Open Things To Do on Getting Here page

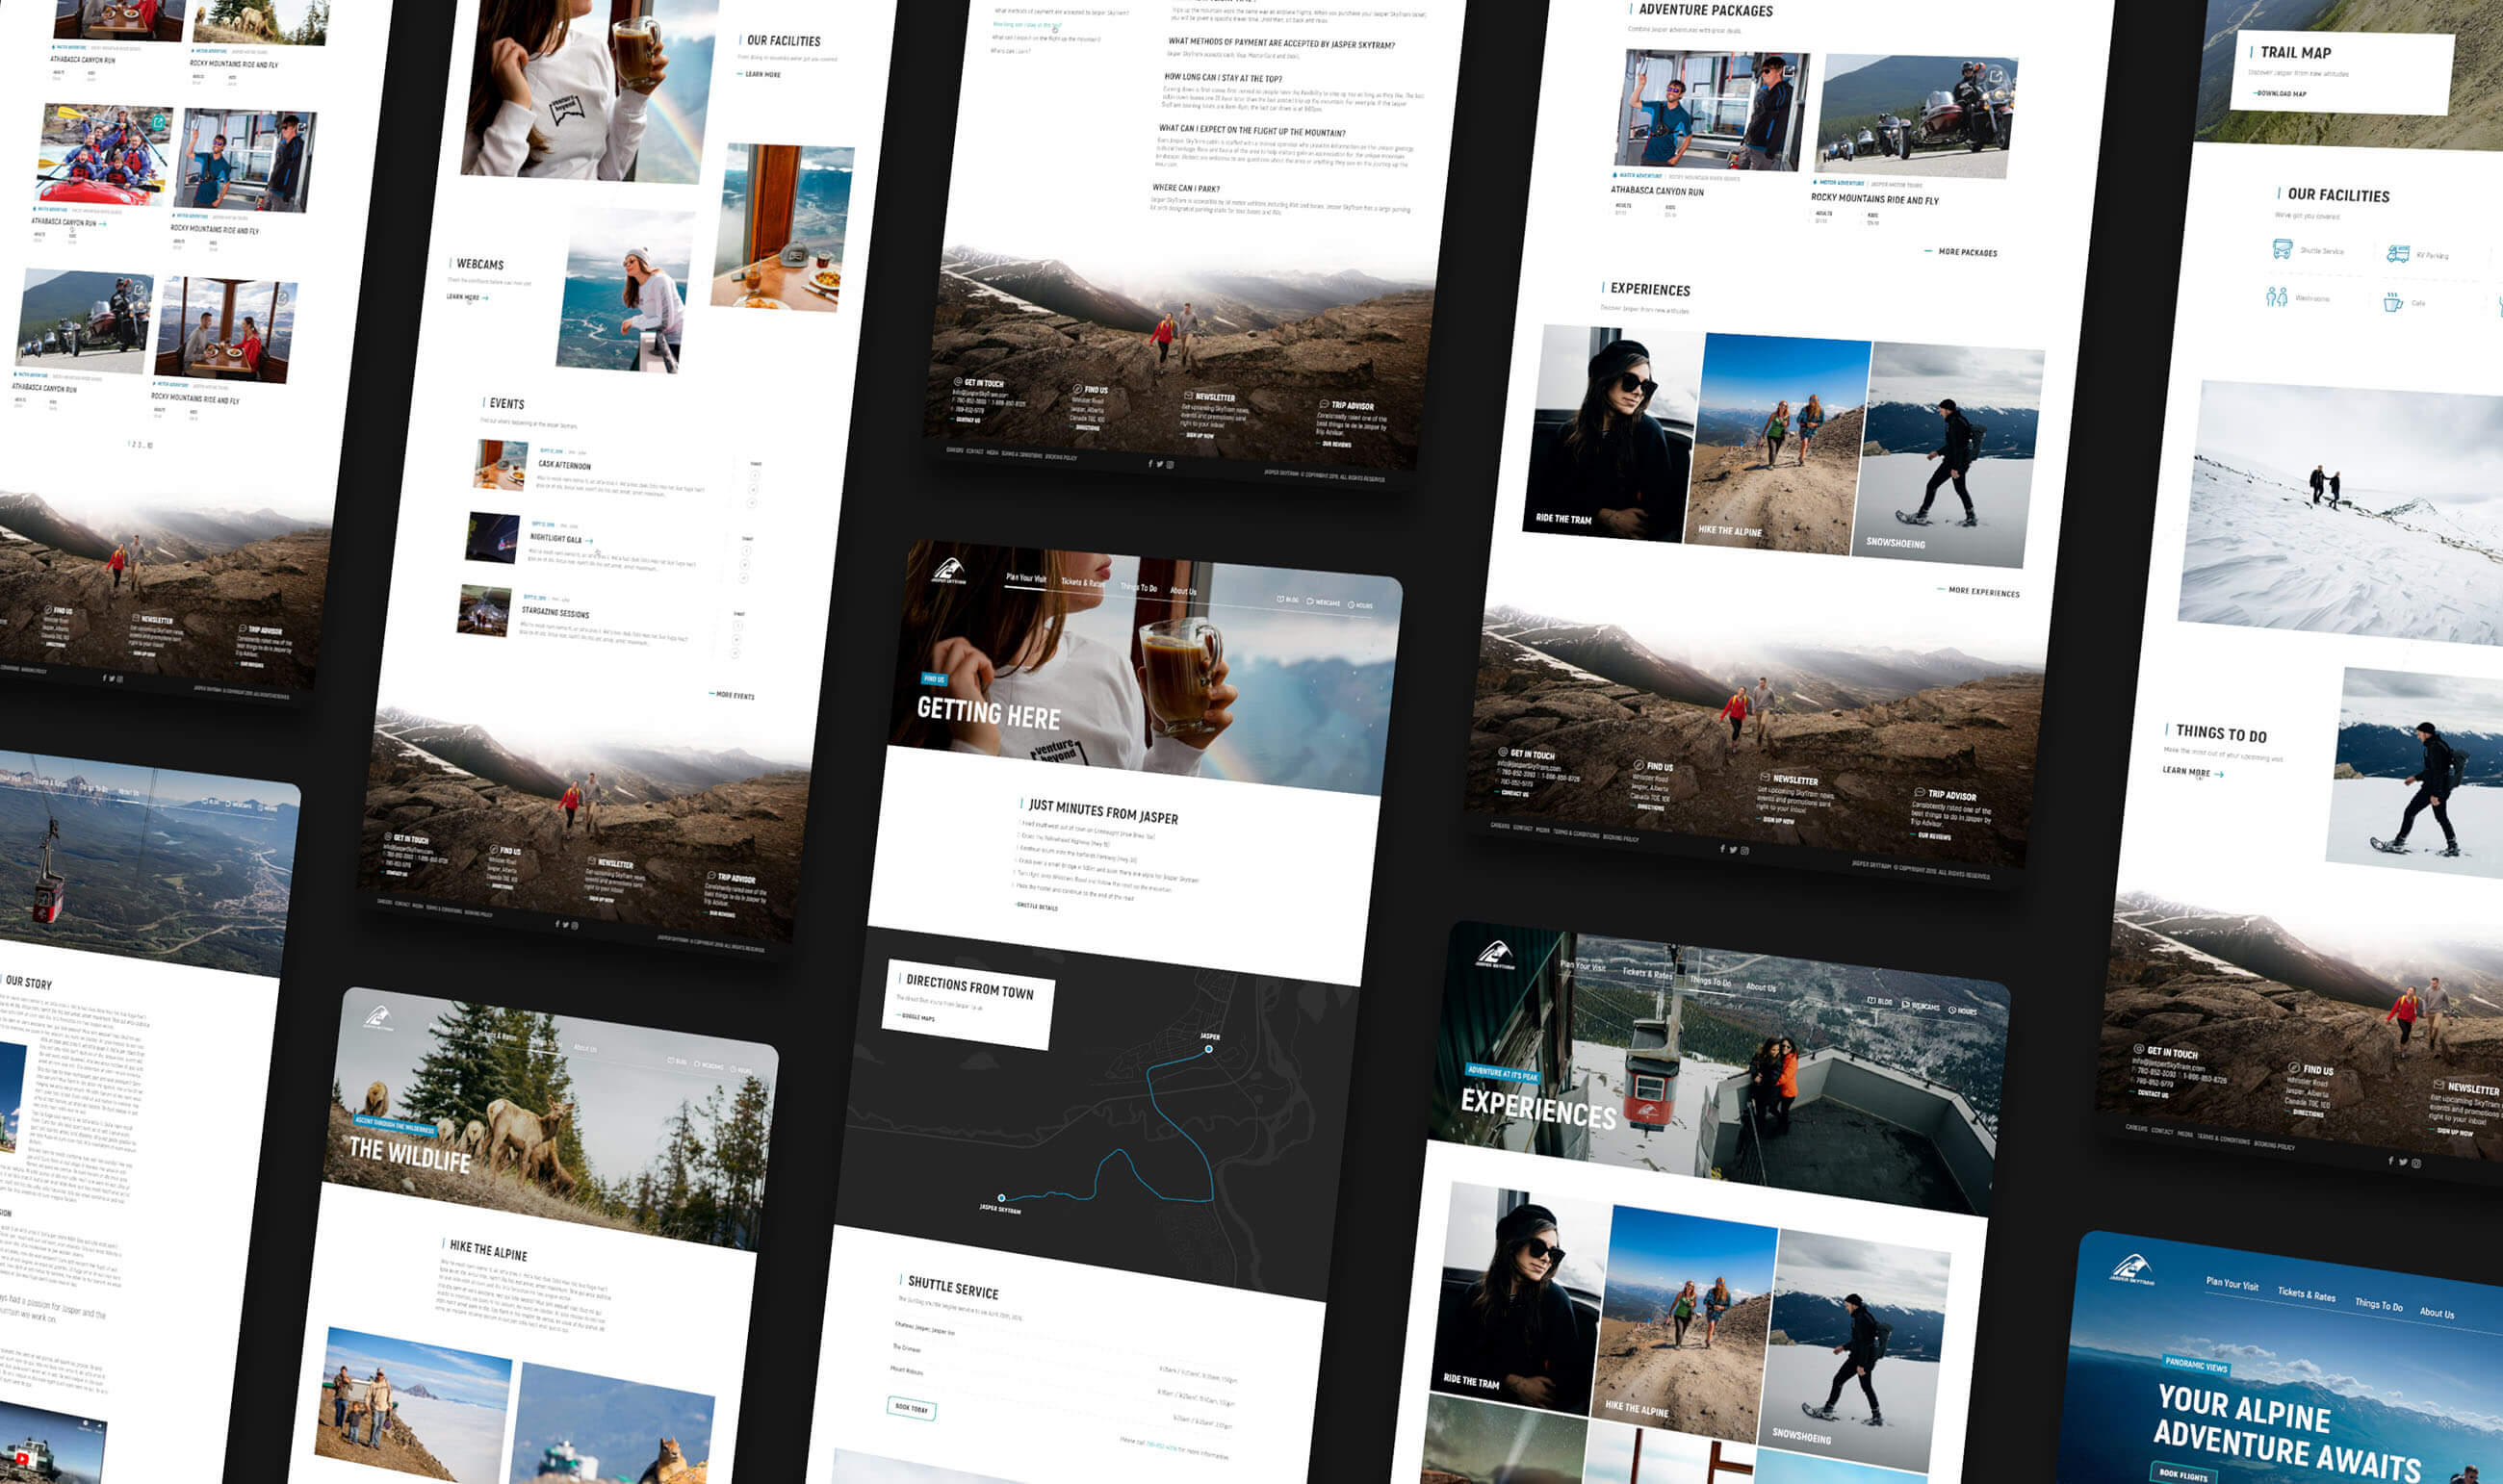click(x=1138, y=587)
